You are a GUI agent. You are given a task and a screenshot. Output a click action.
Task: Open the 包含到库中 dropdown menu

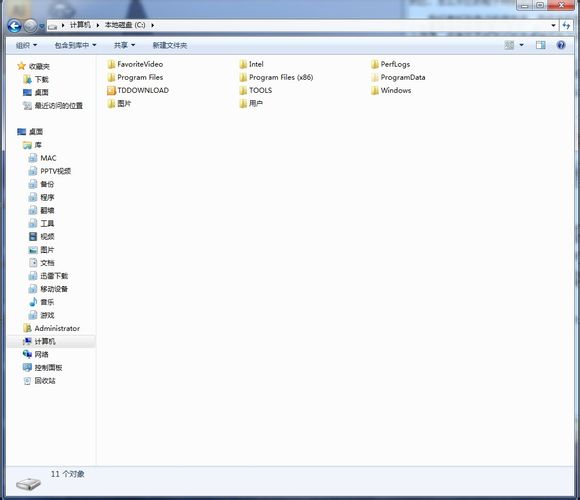tap(75, 45)
